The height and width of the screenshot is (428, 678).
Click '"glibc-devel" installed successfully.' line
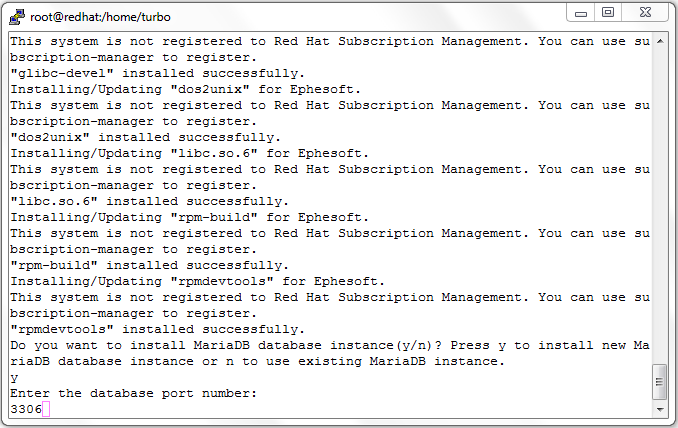point(158,73)
